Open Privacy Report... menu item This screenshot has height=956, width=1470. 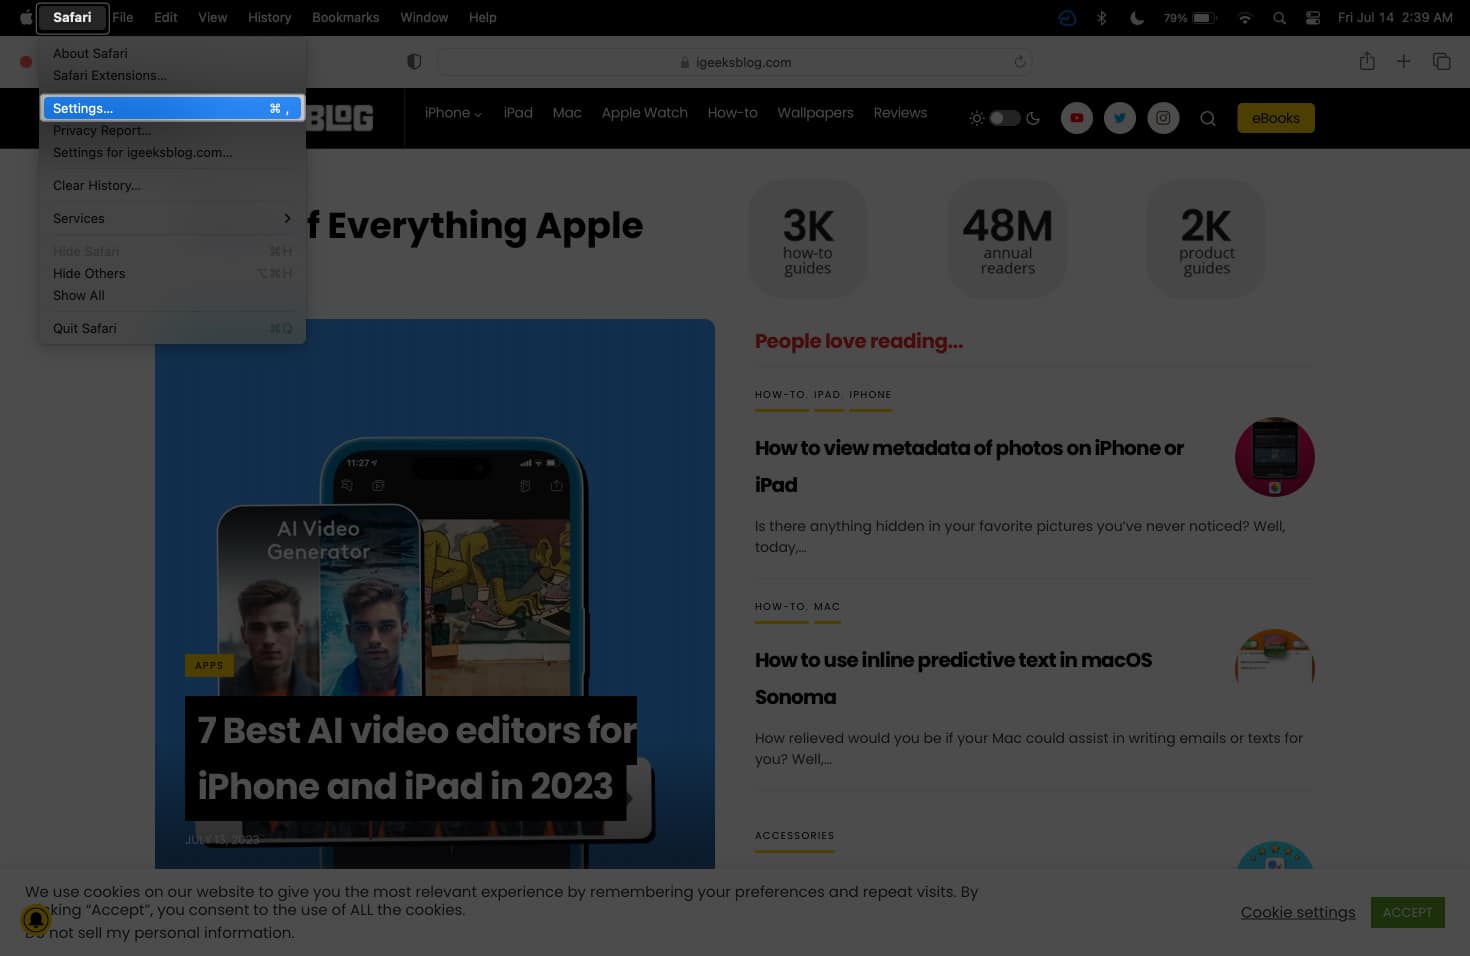pos(172,130)
